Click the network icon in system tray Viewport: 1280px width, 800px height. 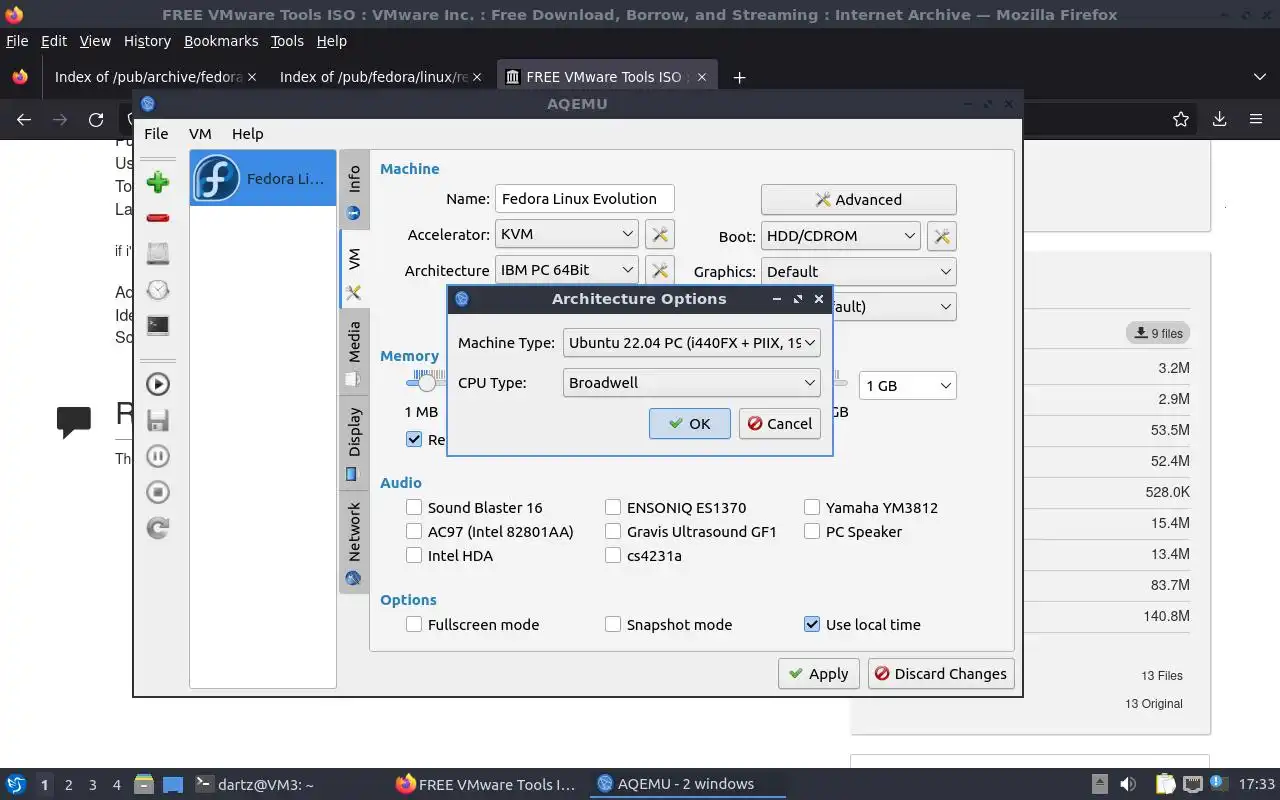tap(1192, 784)
